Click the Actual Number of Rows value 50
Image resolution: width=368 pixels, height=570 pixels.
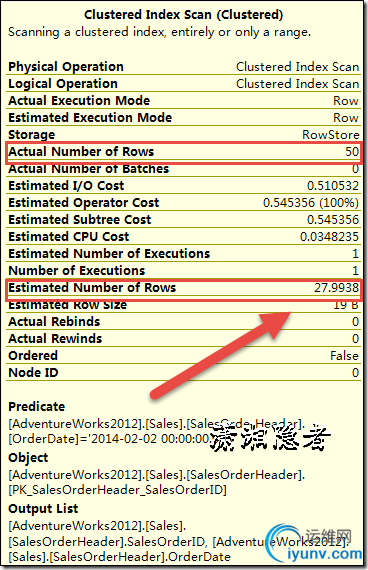pyautogui.click(x=352, y=152)
